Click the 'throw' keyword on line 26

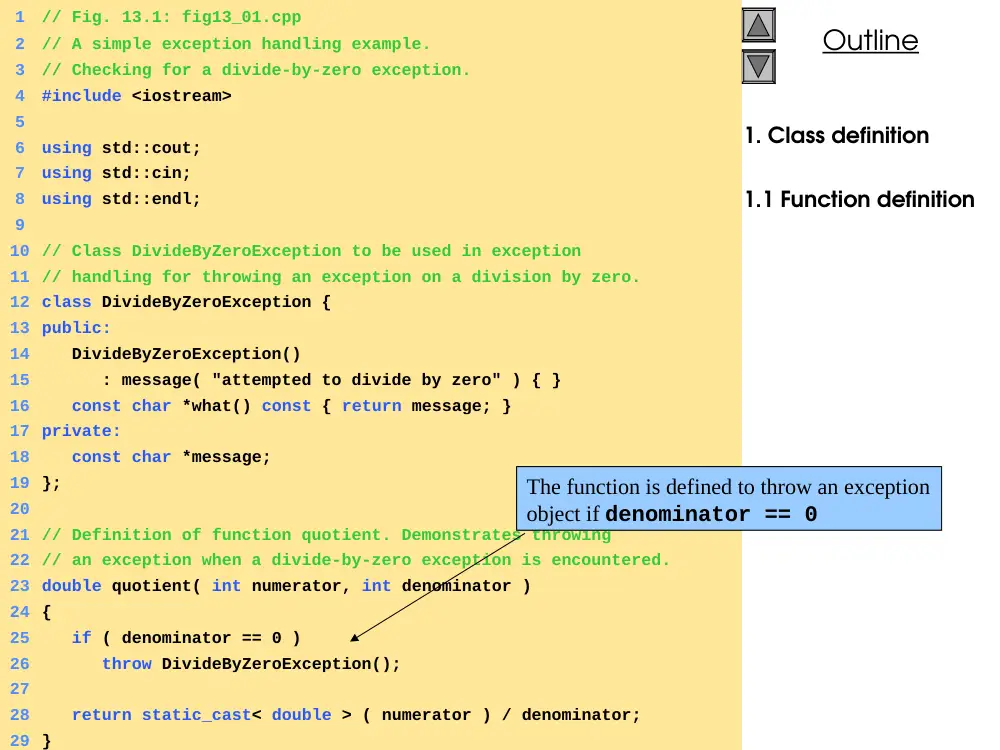[126, 663]
